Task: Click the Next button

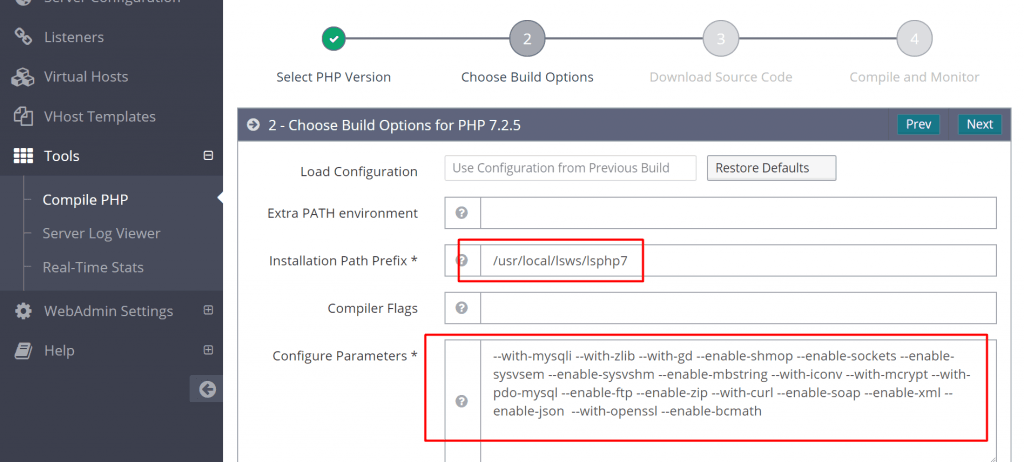Action: tap(980, 124)
